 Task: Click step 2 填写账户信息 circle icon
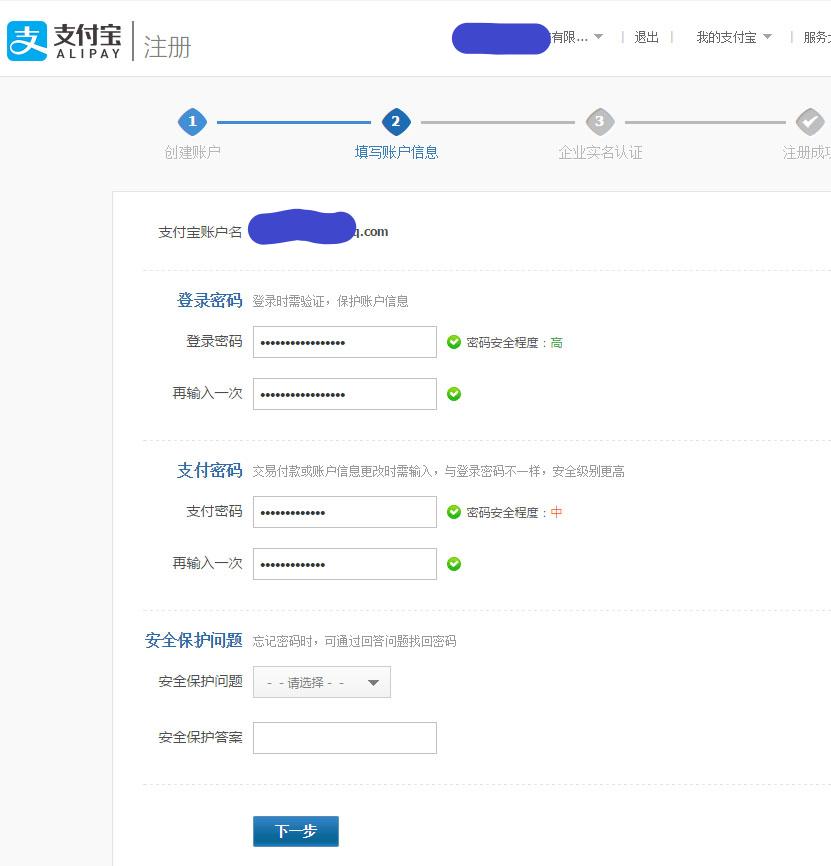click(x=397, y=120)
